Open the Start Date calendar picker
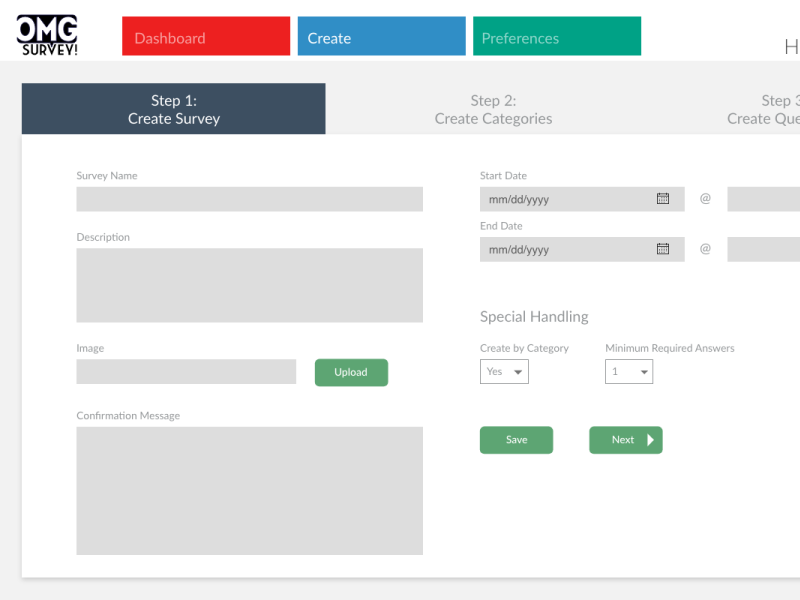 (663, 198)
